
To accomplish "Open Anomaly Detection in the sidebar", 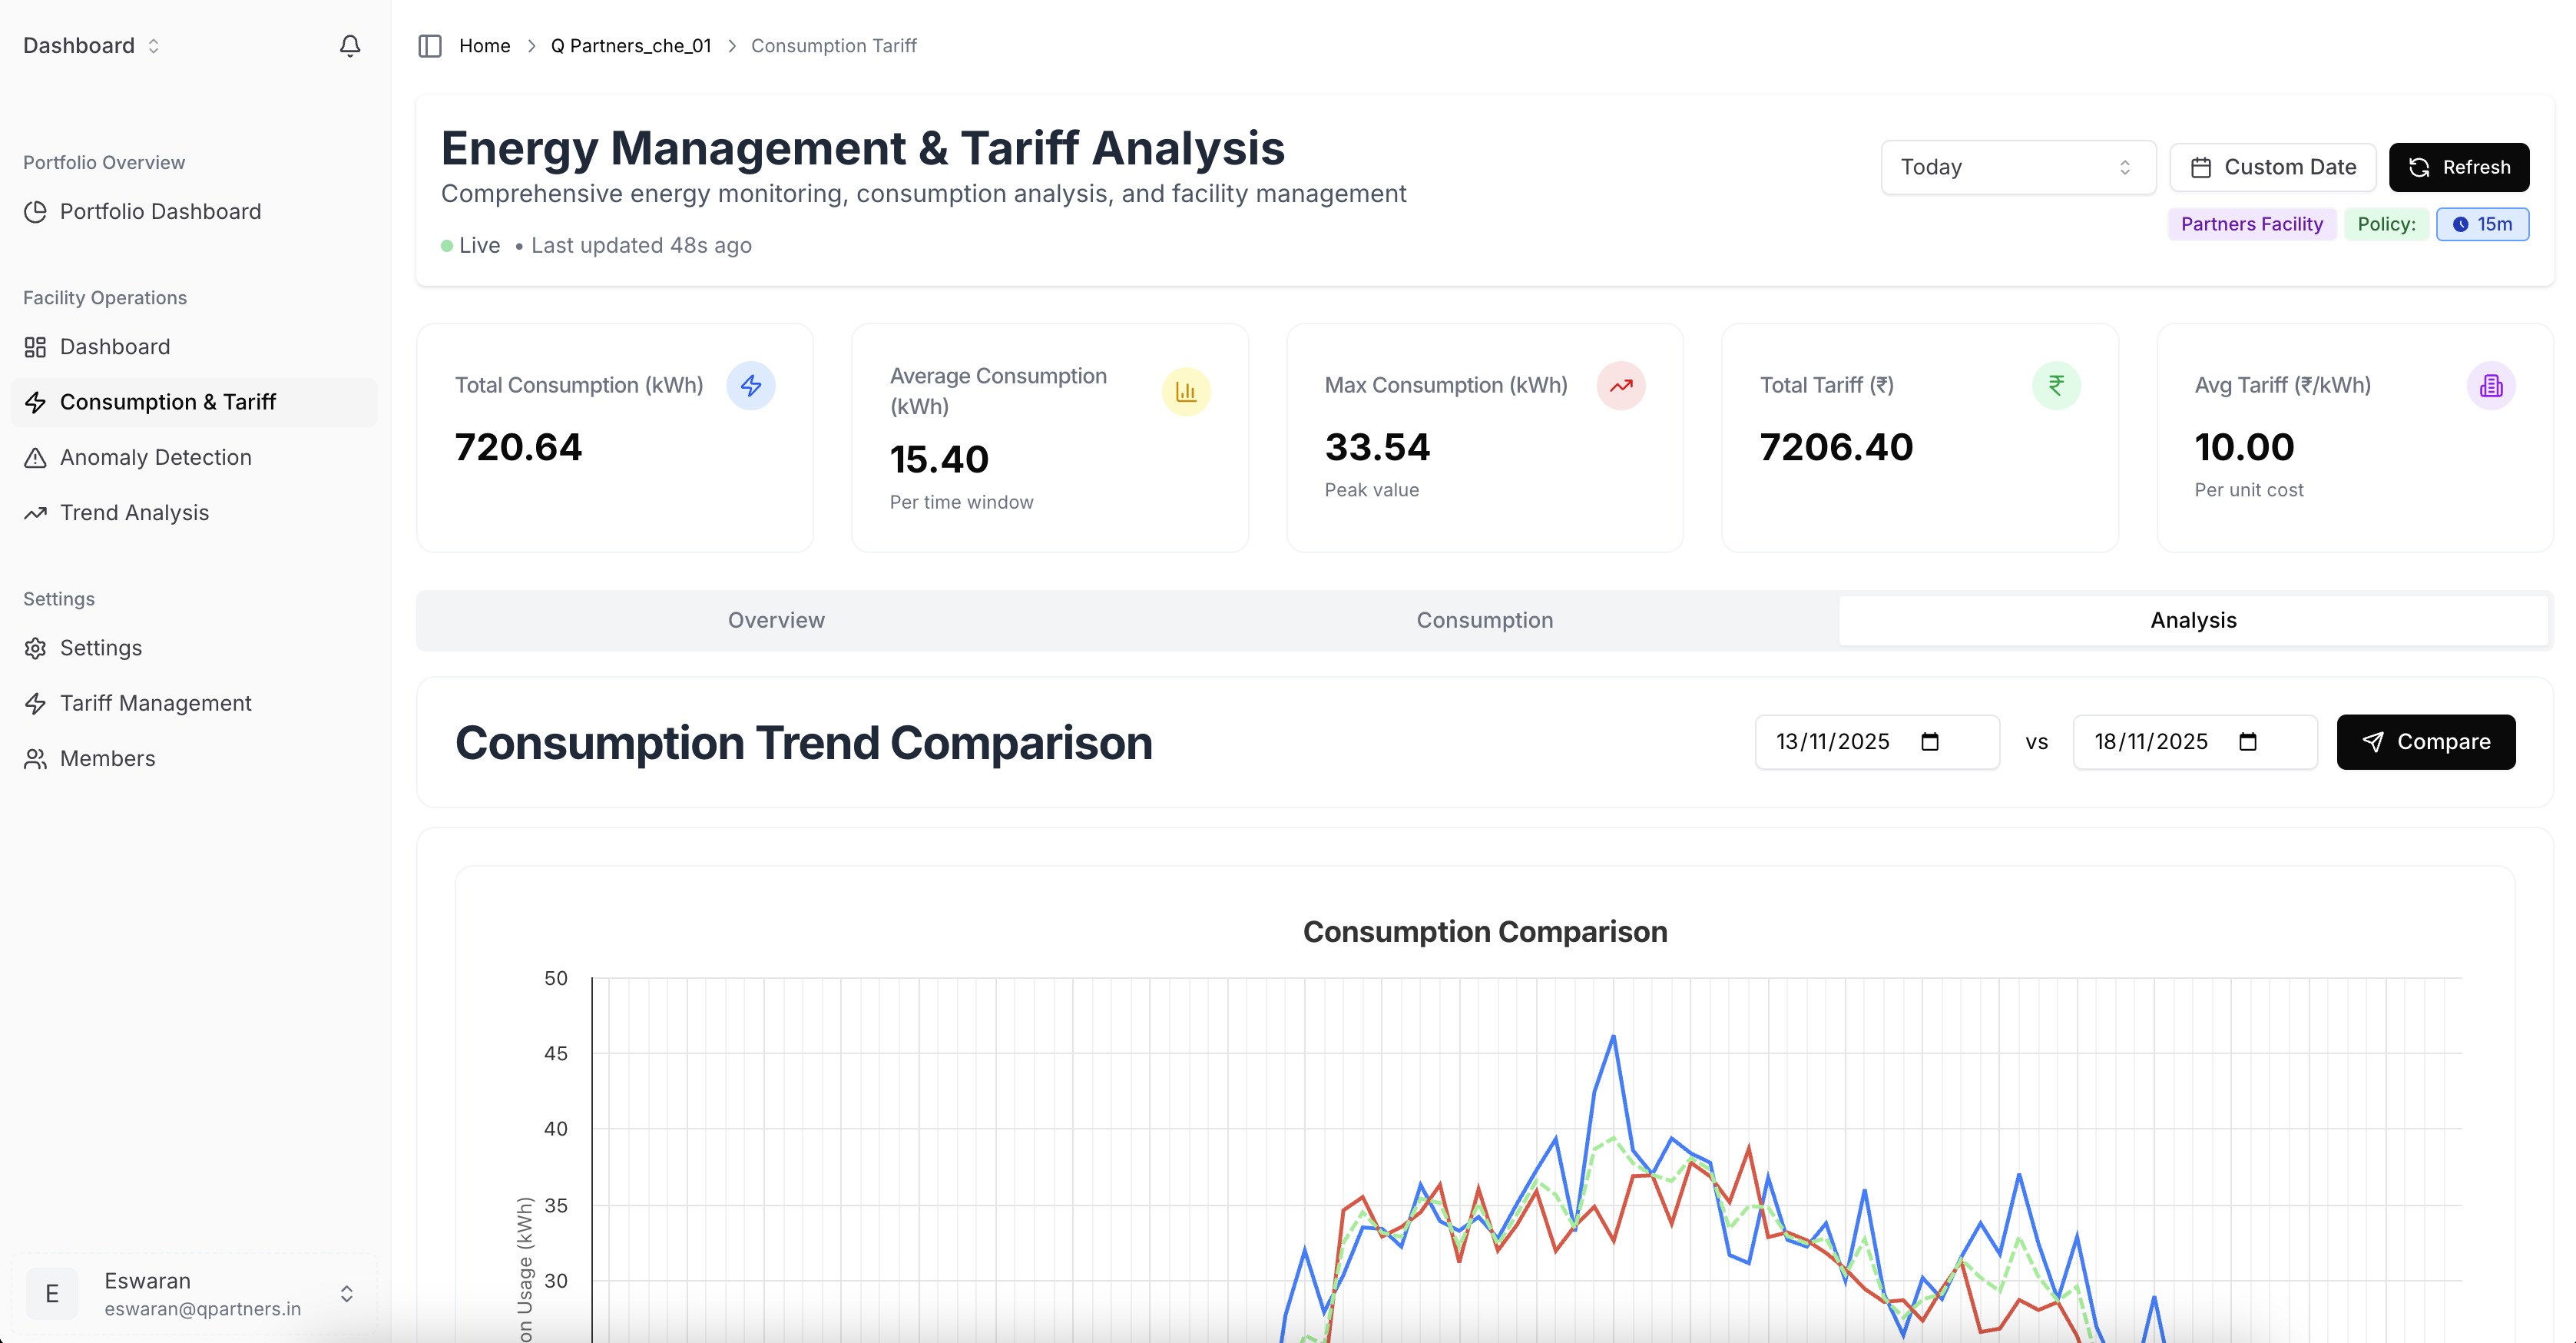I will coord(155,457).
